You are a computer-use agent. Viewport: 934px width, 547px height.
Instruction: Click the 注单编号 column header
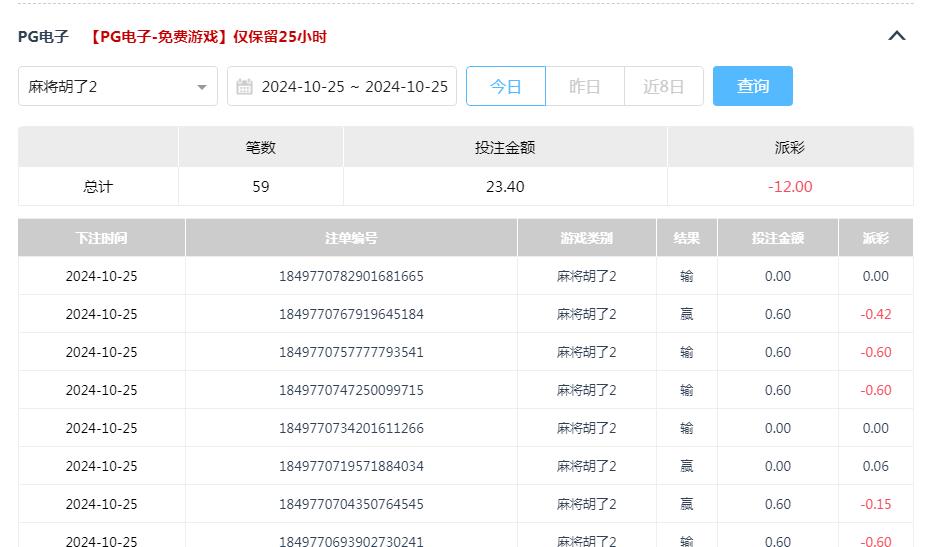click(351, 238)
